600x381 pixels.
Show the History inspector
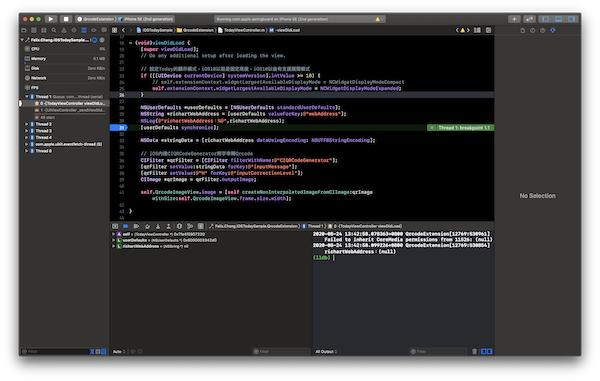pos(533,30)
